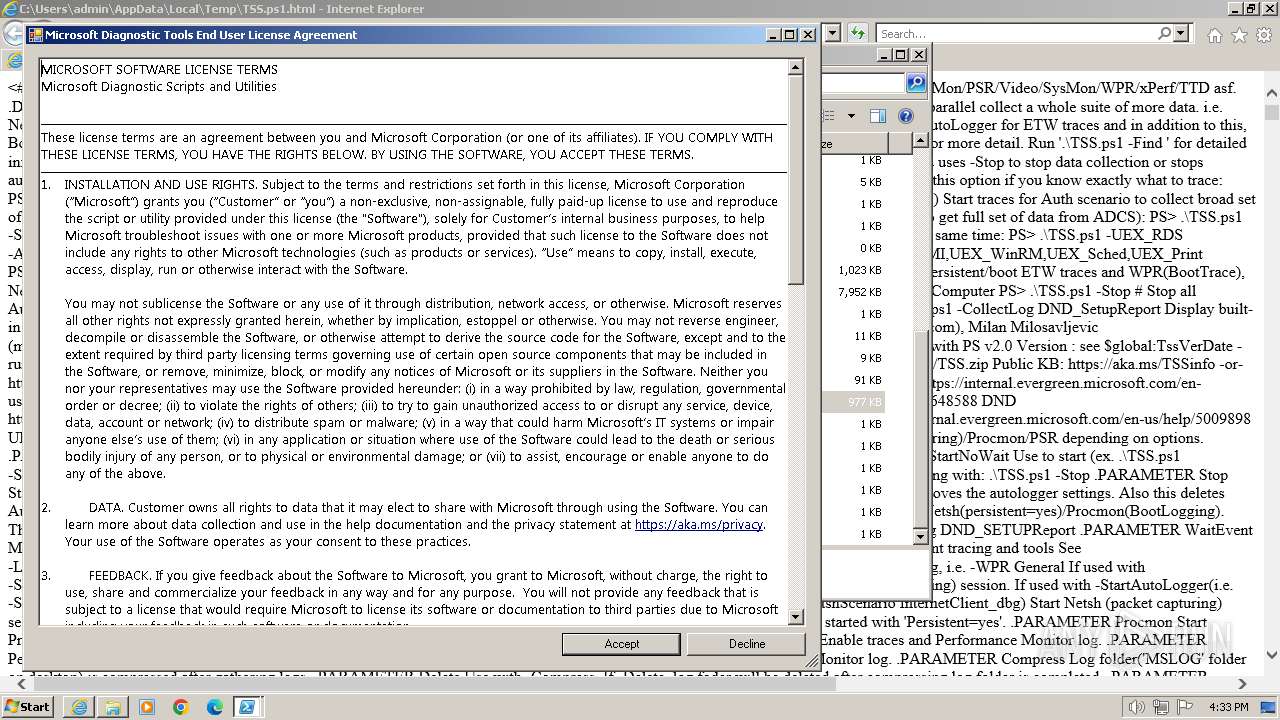
Task: Open the Start menu
Action: click(x=27, y=706)
